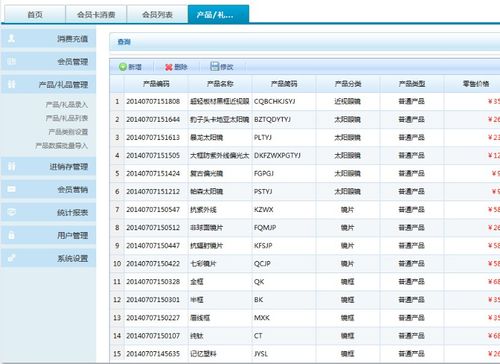Click product name 记忆塑料
This screenshot has width=500, height=364.
203,353
